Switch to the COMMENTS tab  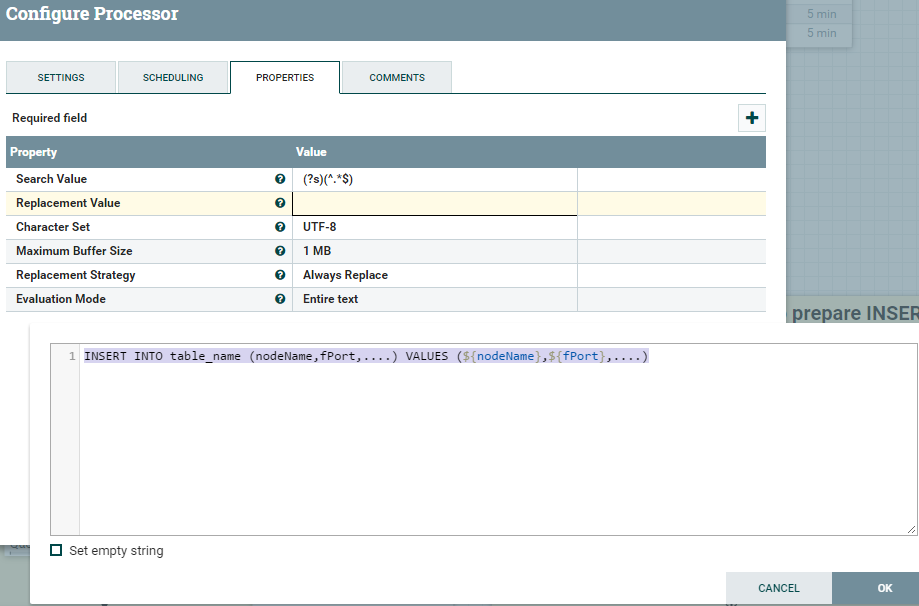[x=396, y=77]
